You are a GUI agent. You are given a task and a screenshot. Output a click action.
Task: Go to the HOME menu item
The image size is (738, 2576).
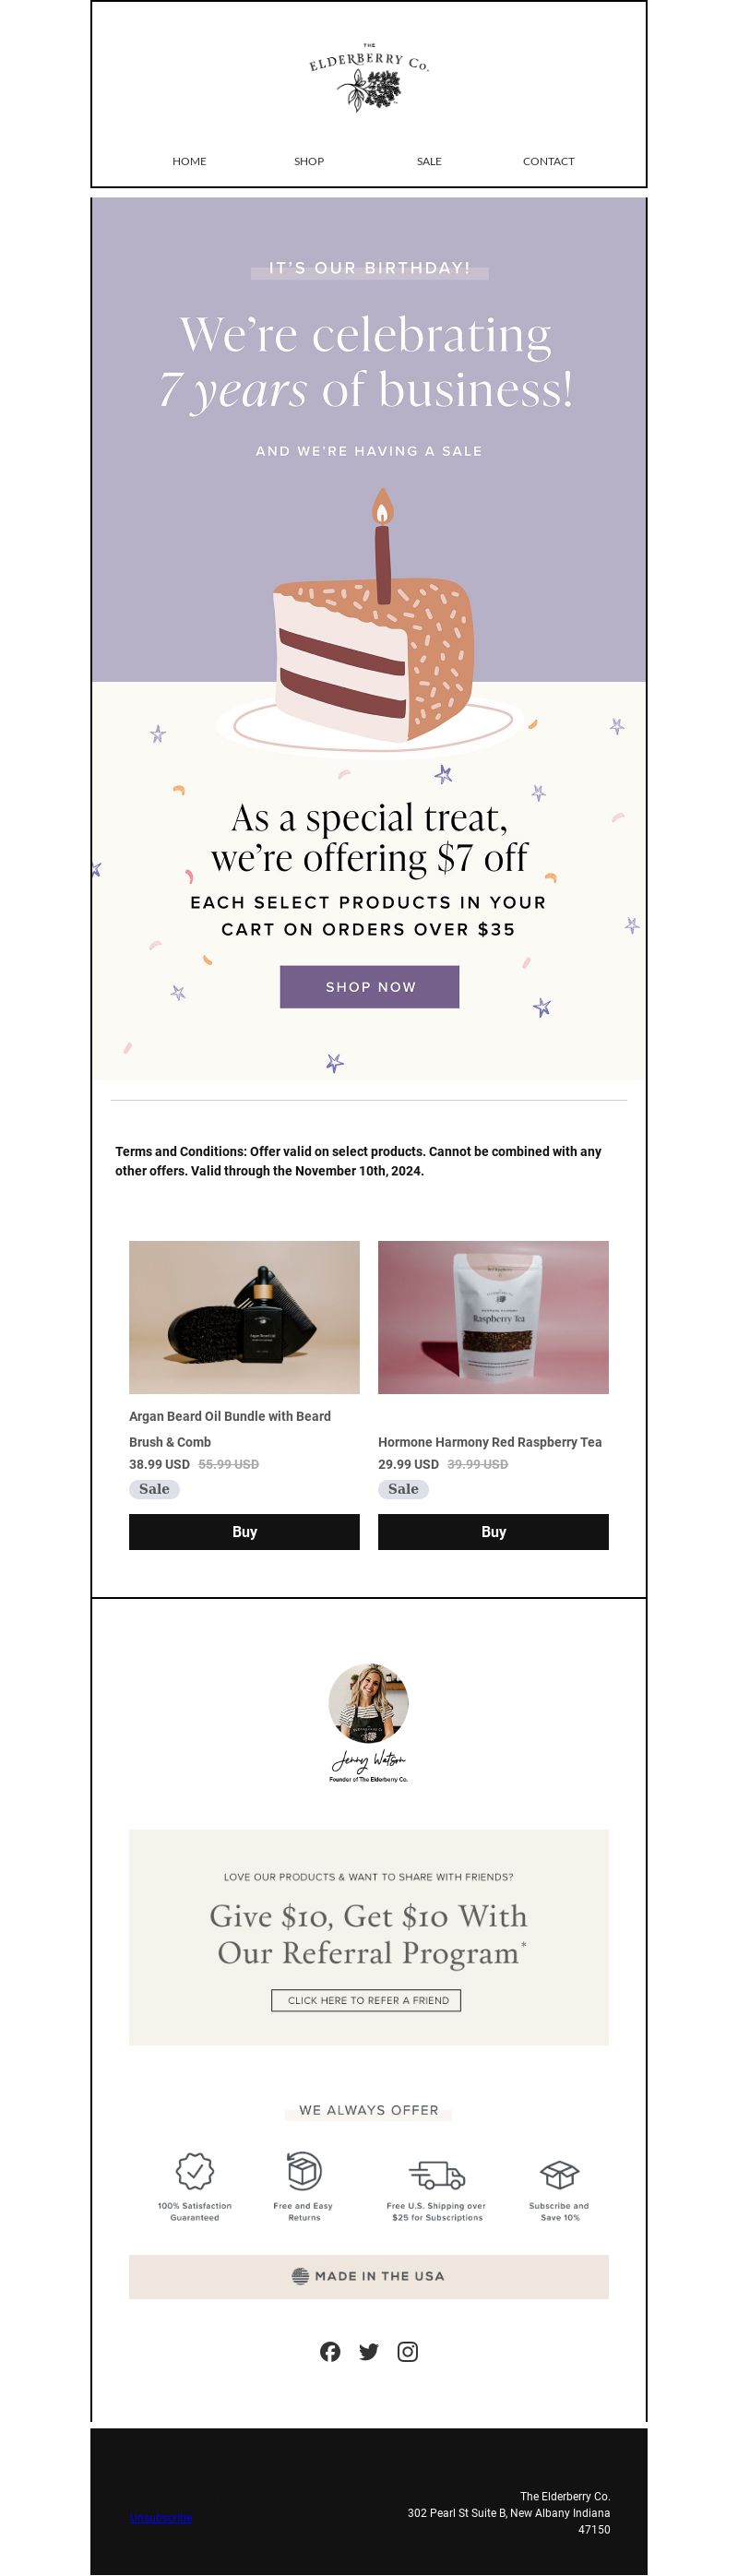[x=189, y=161]
